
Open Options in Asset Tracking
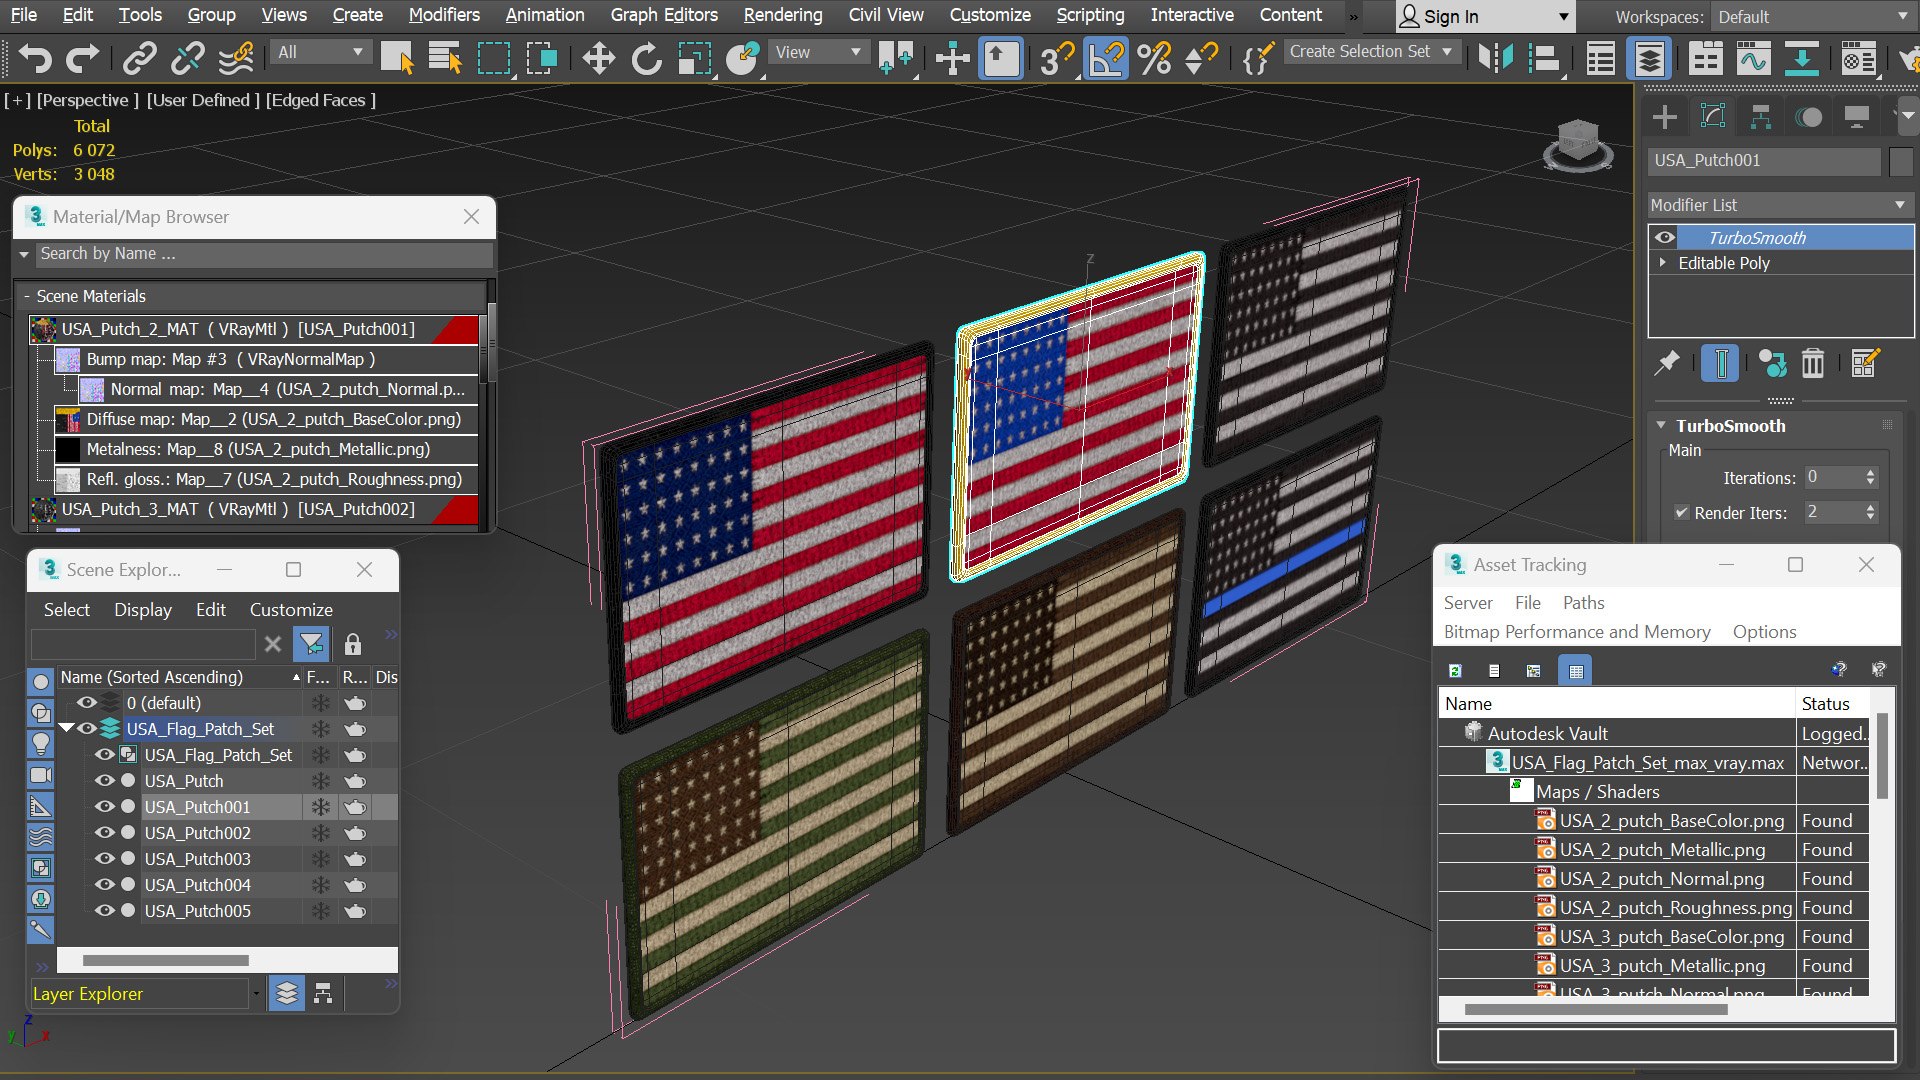pos(1764,632)
